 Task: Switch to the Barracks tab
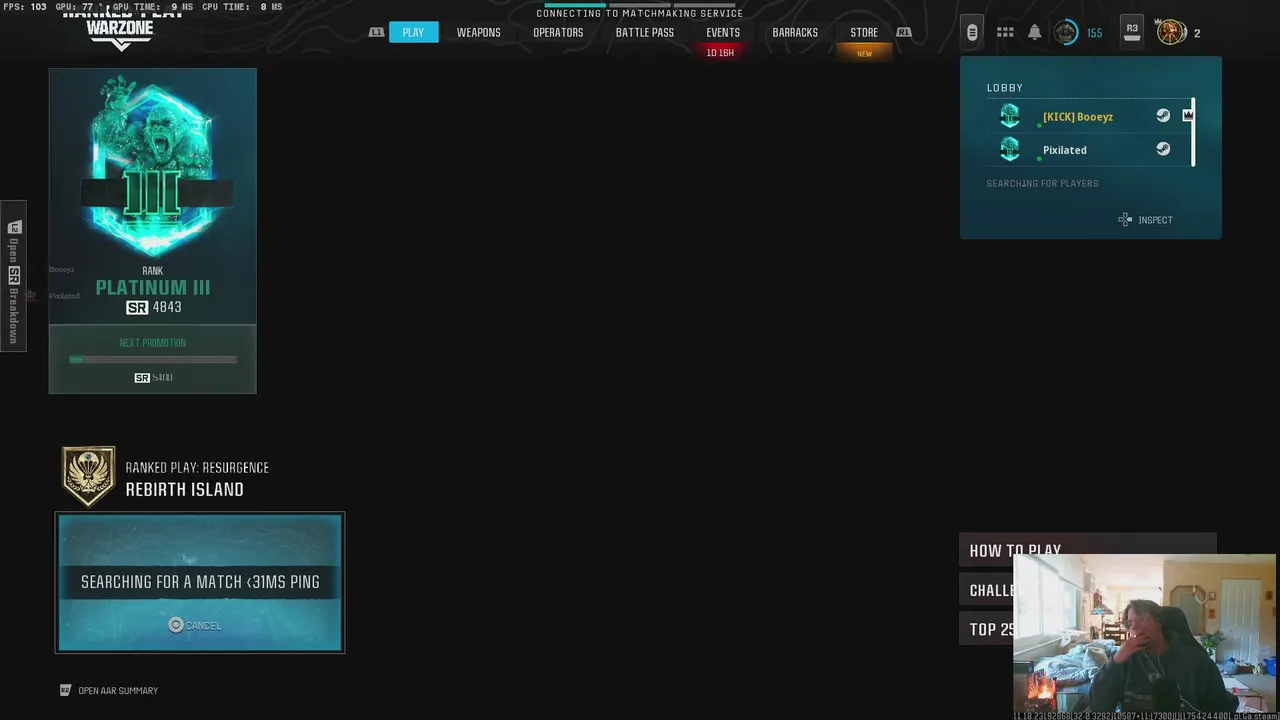(795, 32)
